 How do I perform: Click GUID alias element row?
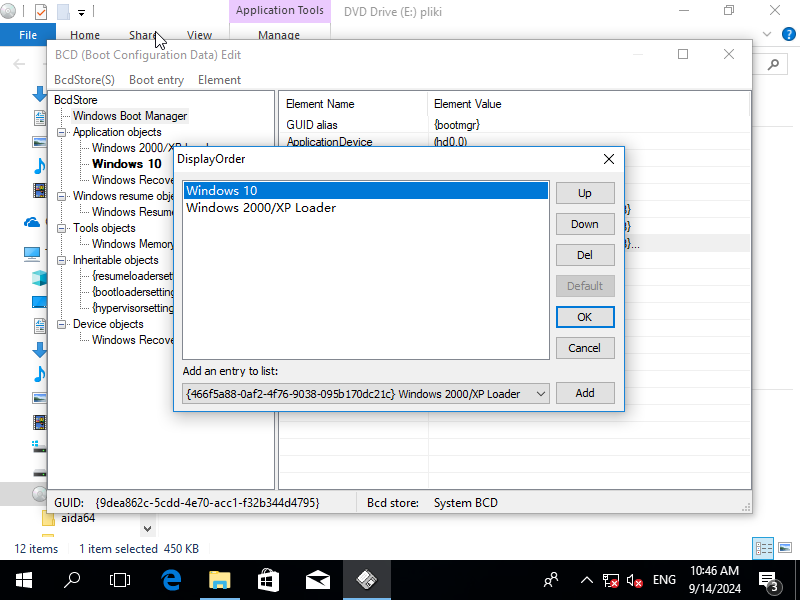[514, 125]
